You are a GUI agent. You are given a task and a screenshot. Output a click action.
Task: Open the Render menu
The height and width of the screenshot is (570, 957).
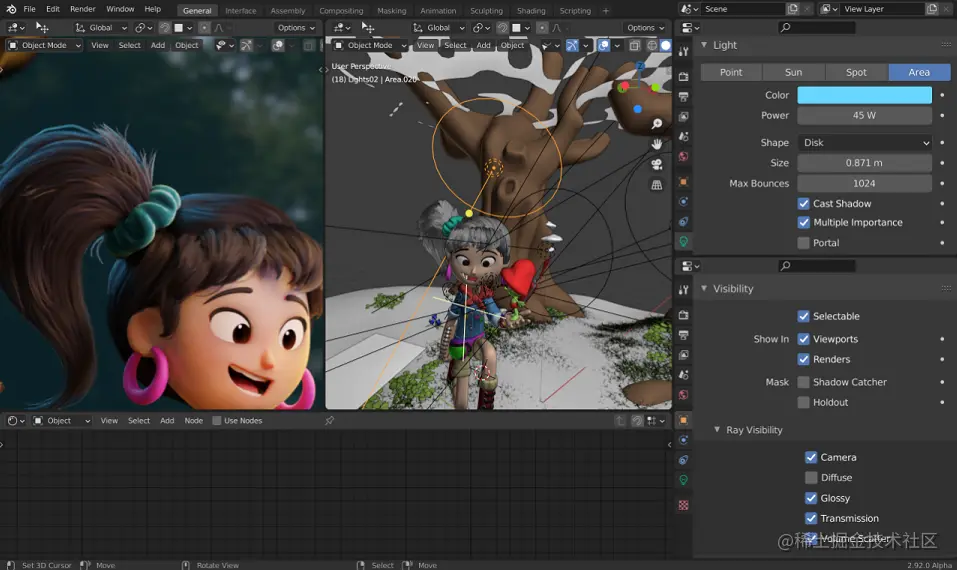pyautogui.click(x=83, y=9)
